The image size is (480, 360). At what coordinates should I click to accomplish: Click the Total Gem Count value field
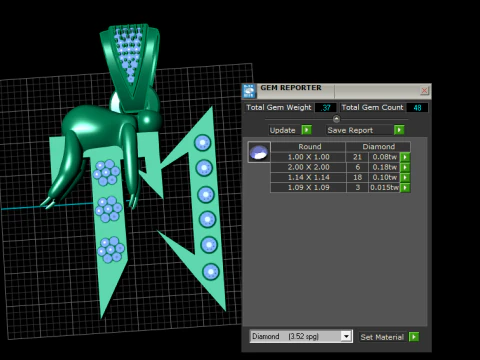[x=417, y=108]
